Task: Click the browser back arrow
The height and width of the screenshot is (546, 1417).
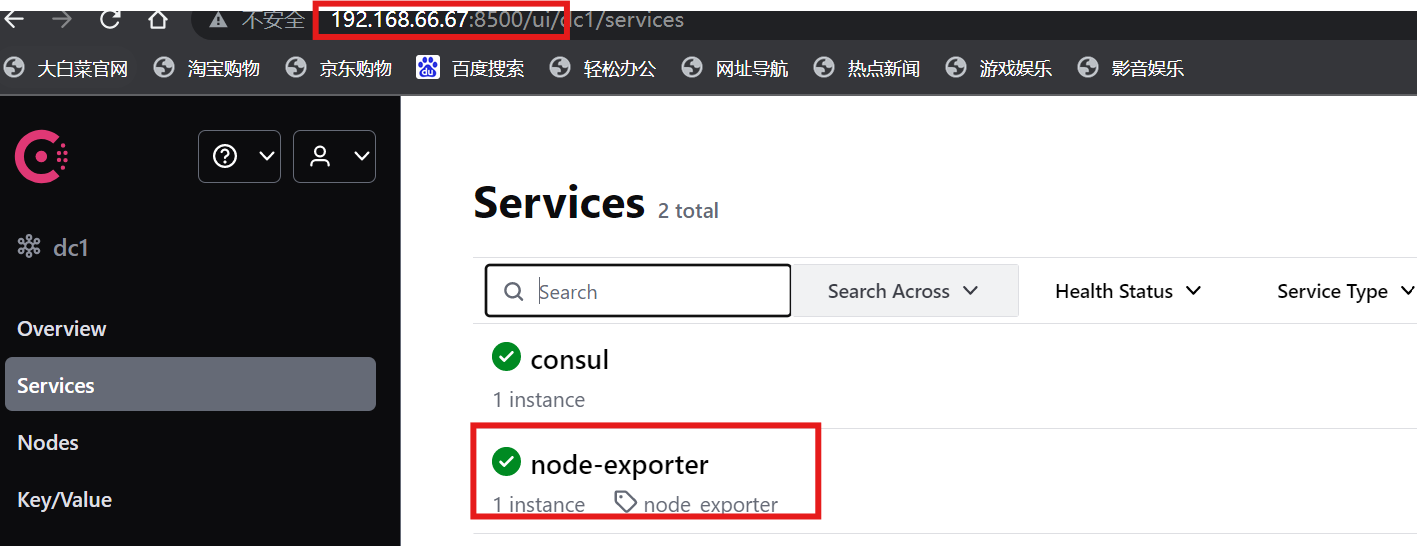Action: coord(14,19)
